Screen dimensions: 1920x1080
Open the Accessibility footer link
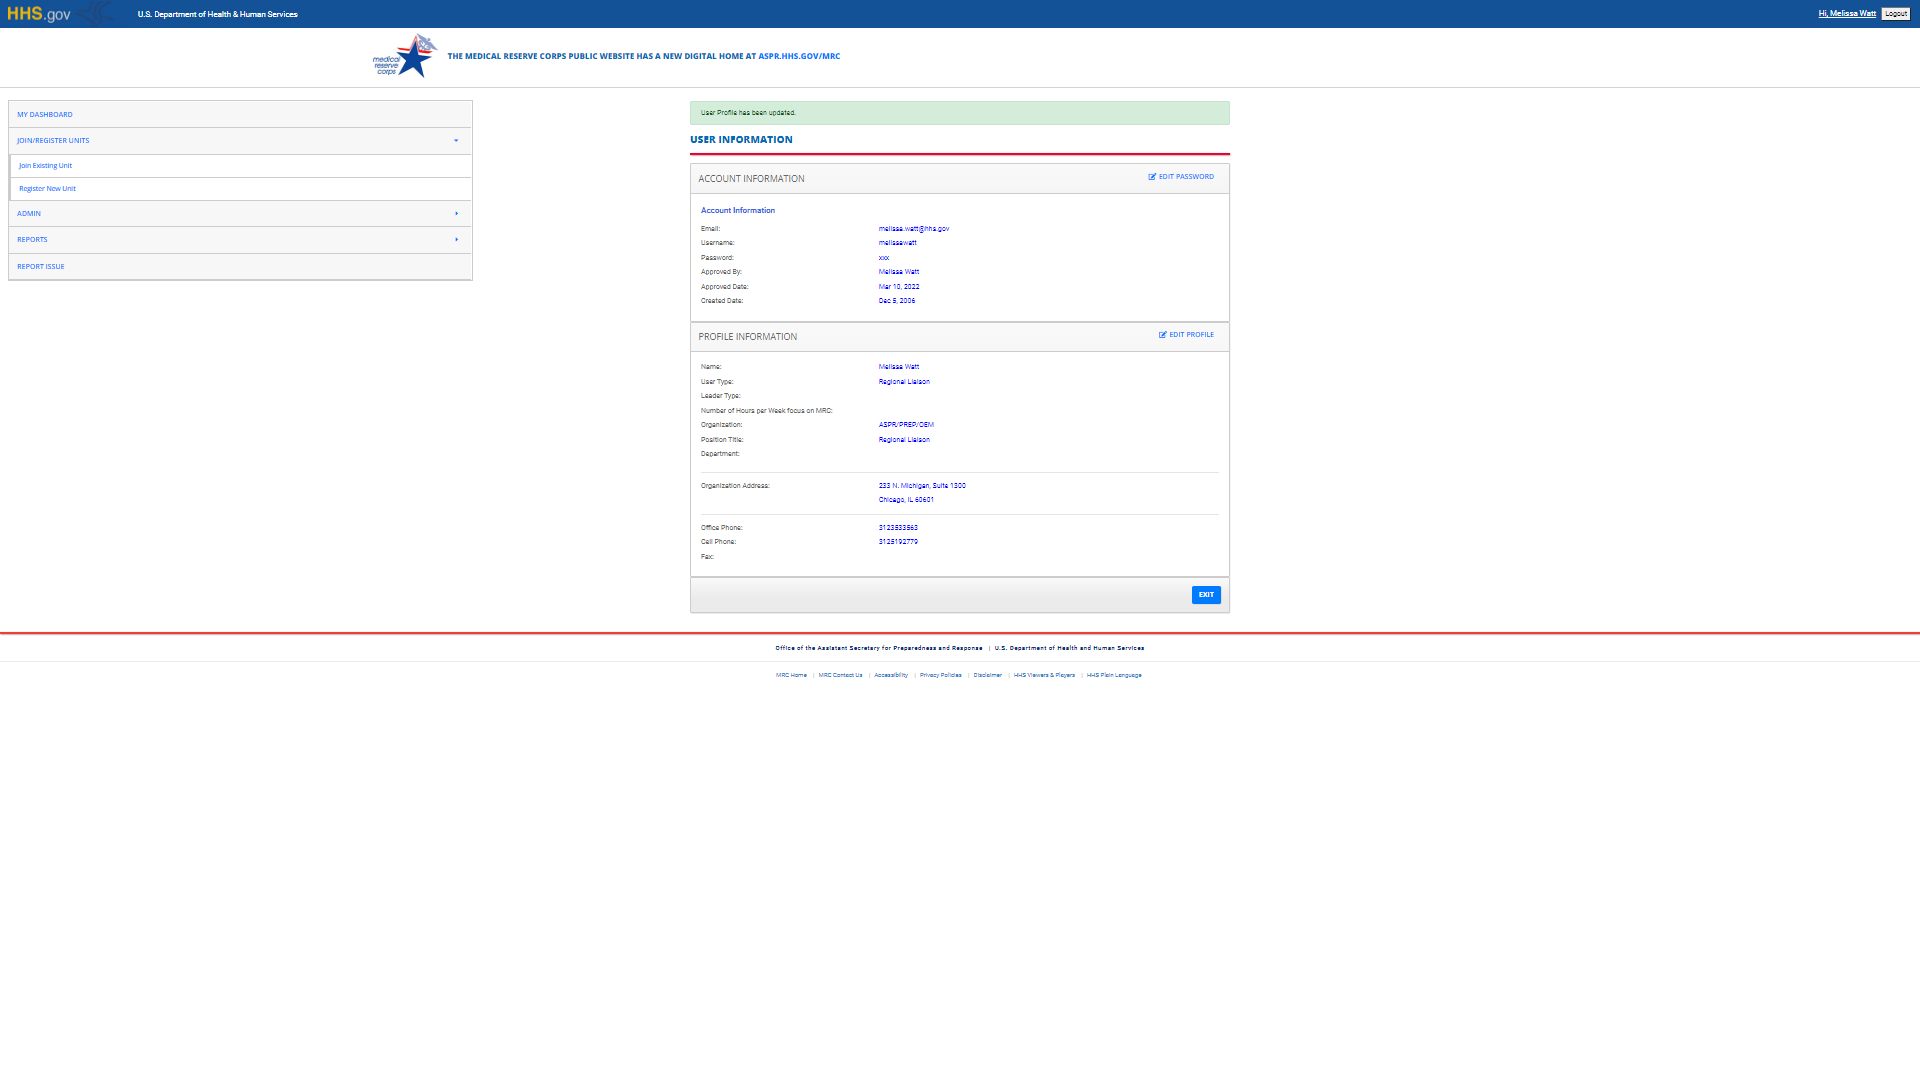(891, 675)
